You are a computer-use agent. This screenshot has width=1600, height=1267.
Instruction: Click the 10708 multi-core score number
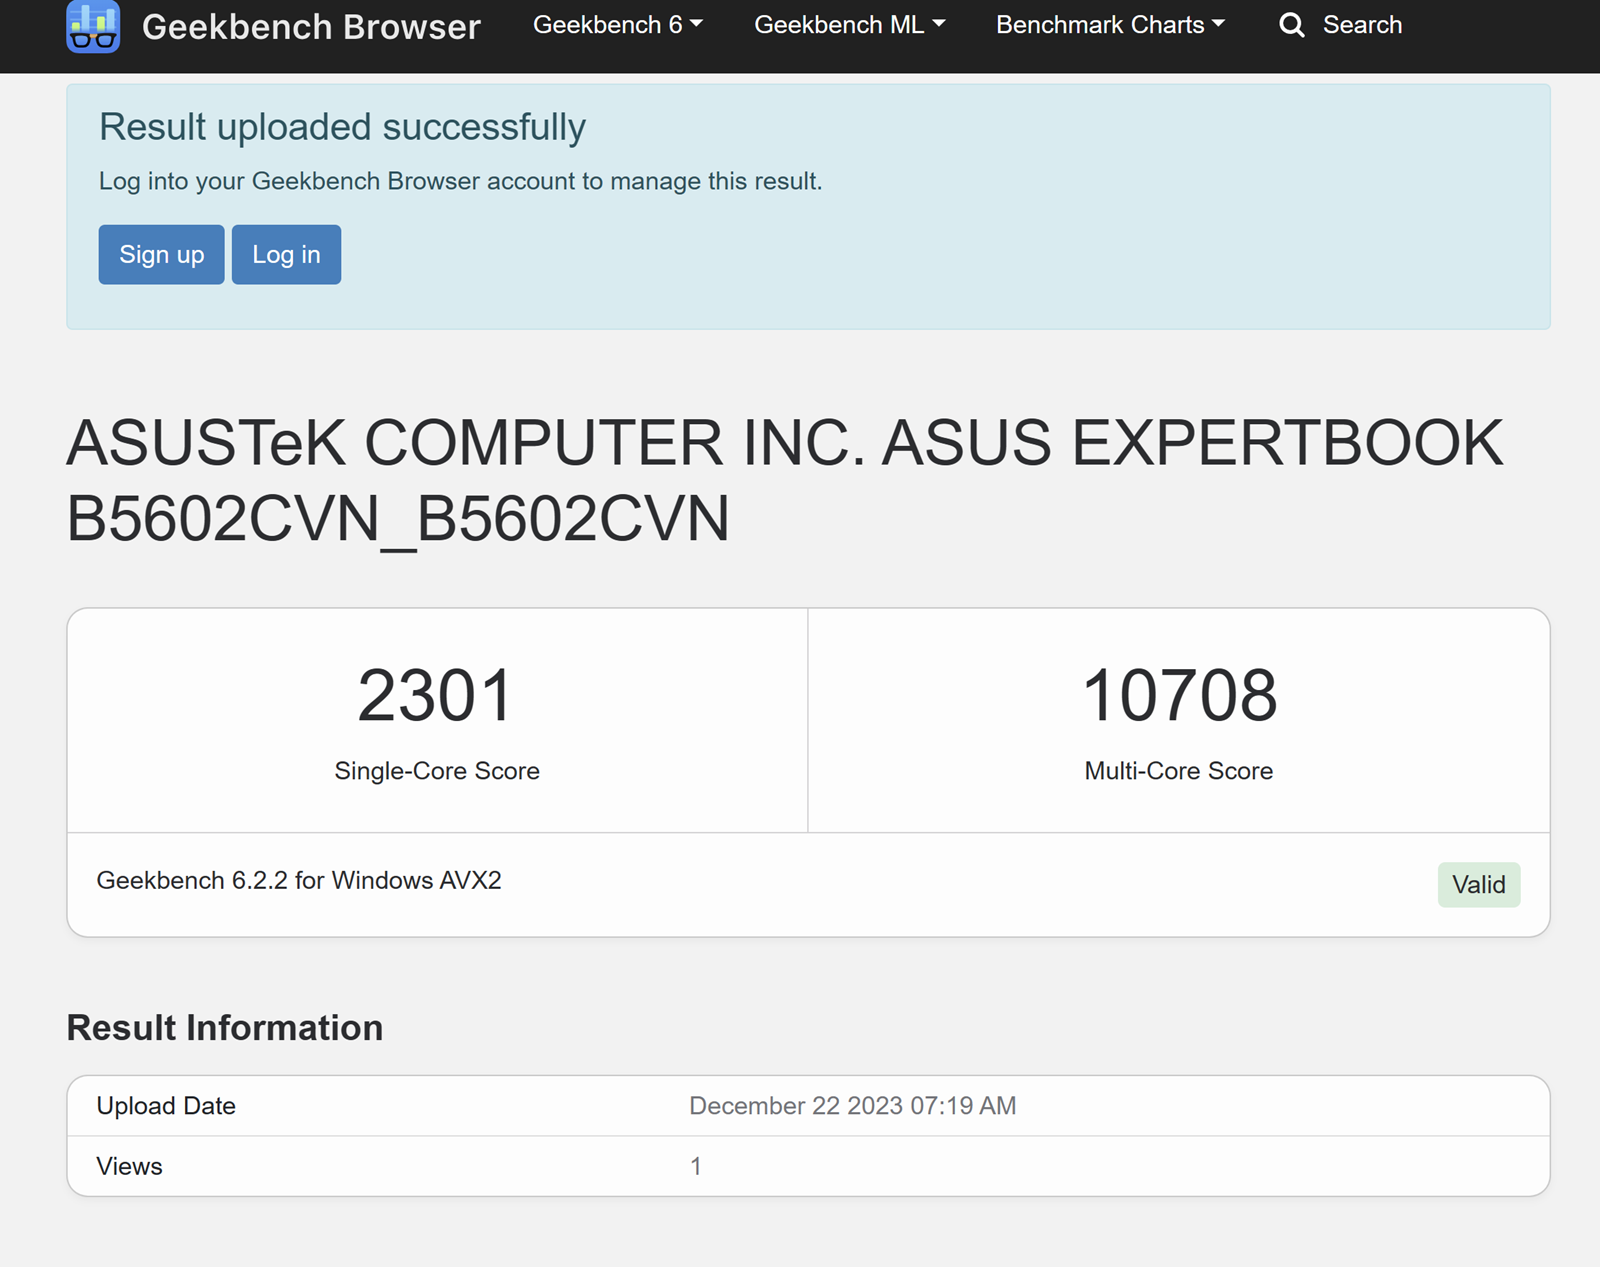click(x=1179, y=695)
